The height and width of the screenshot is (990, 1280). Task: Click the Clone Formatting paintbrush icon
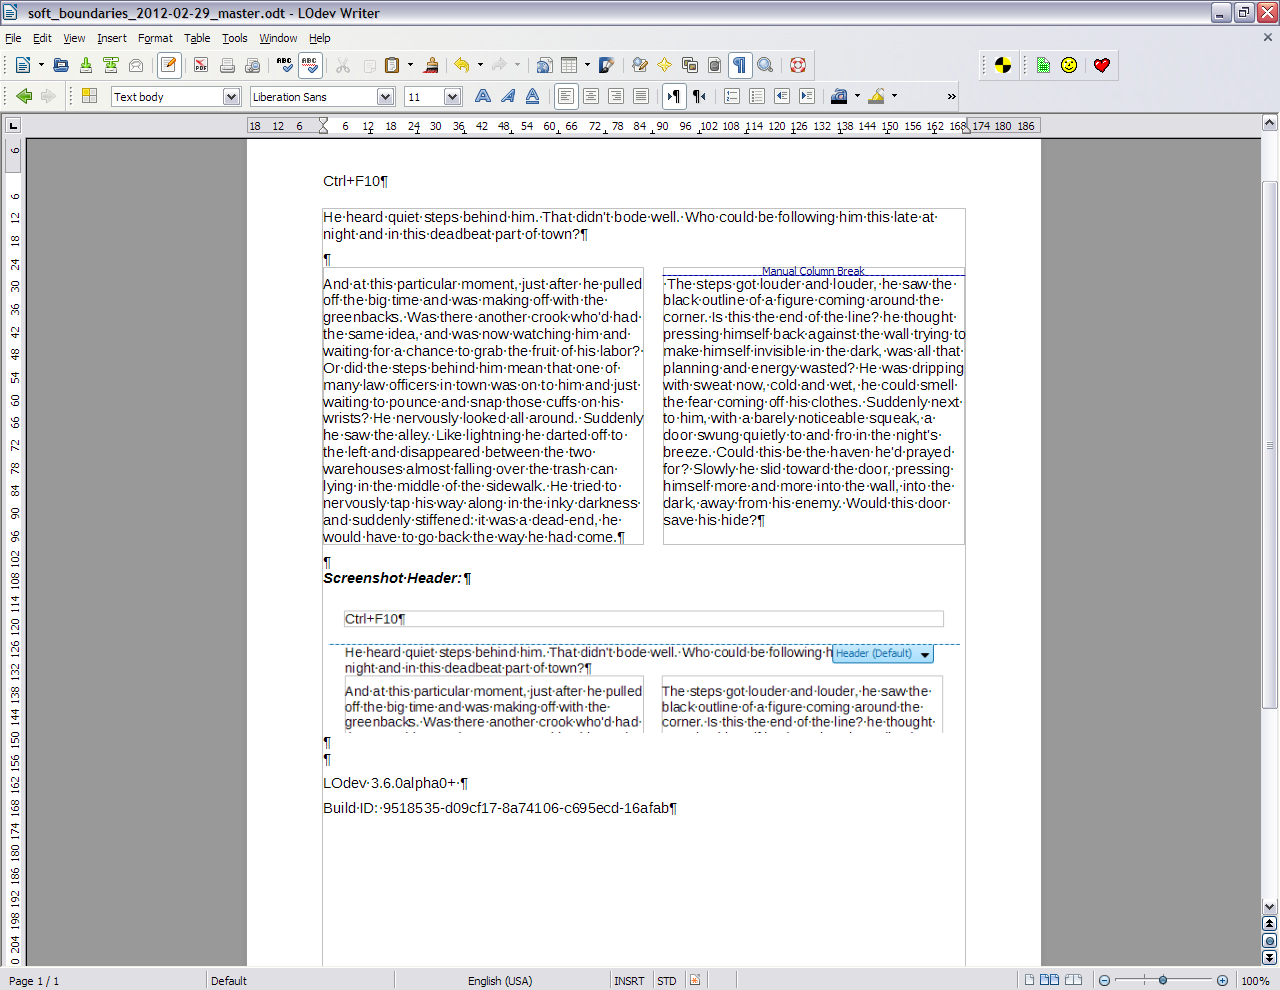click(431, 65)
